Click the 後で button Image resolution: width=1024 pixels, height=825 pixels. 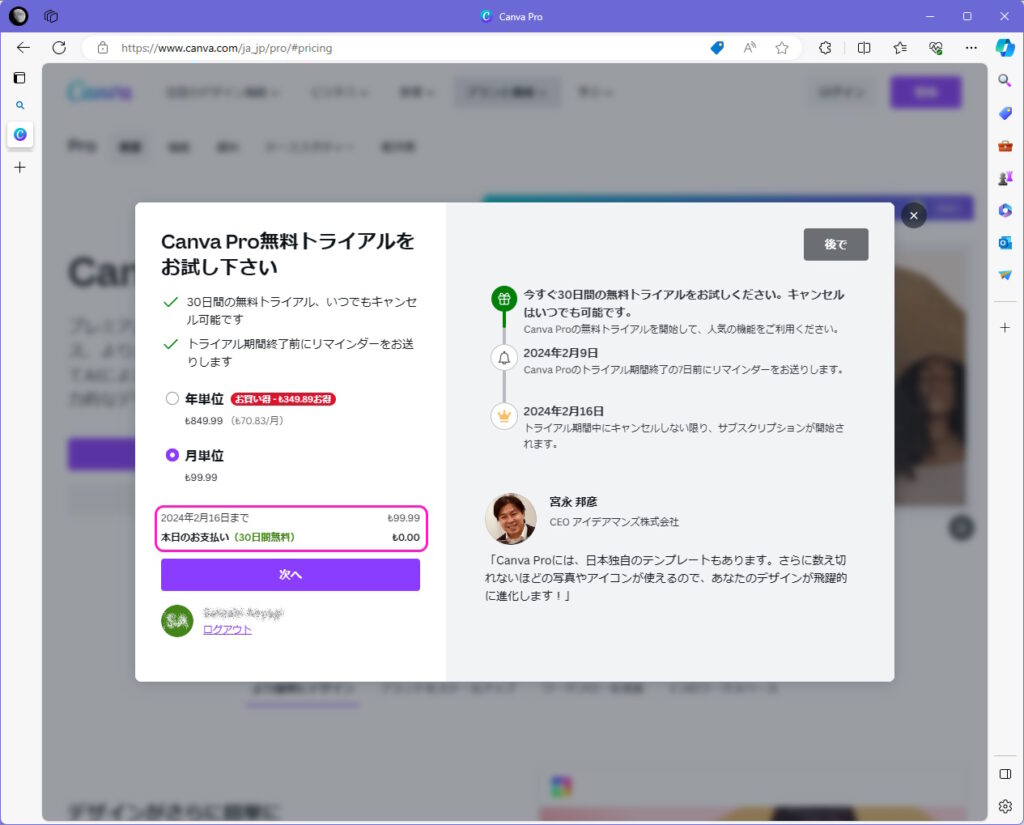coord(836,244)
